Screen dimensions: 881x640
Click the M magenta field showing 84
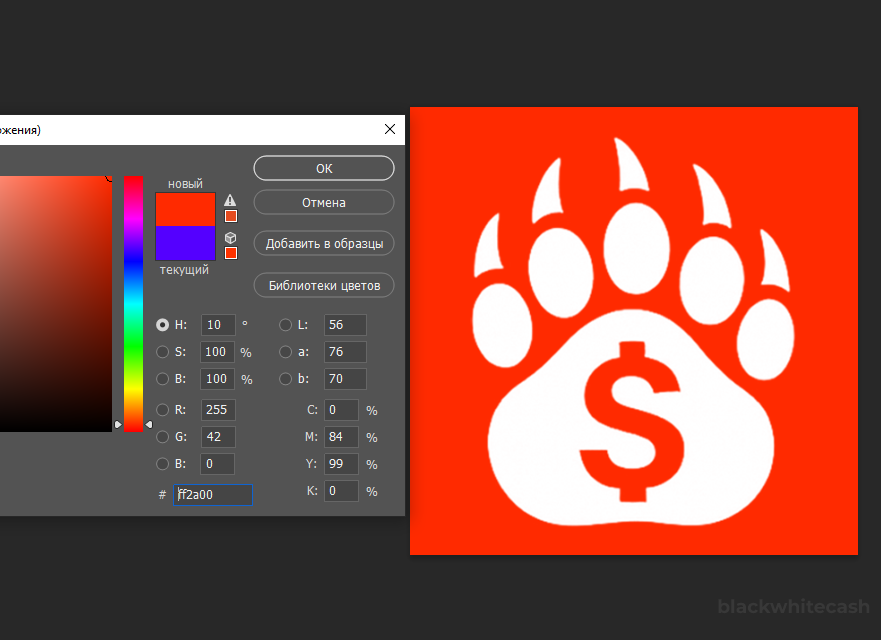(x=341, y=437)
